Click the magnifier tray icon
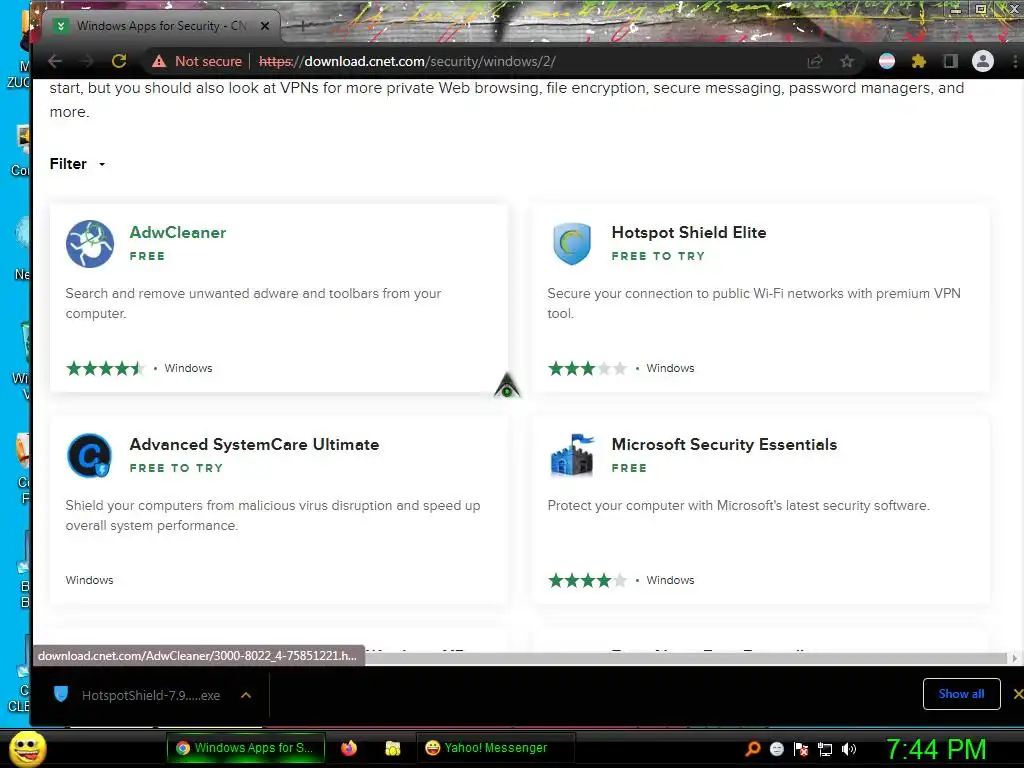This screenshot has height=768, width=1024. tap(752, 749)
